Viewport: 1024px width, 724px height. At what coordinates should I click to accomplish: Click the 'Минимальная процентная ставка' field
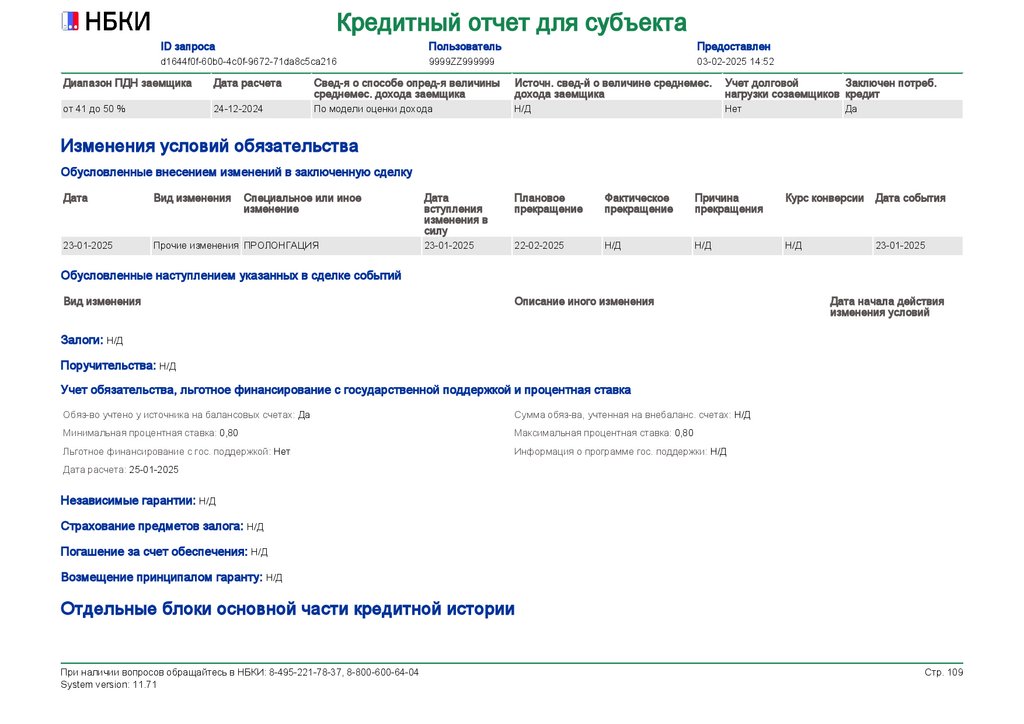tap(150, 433)
